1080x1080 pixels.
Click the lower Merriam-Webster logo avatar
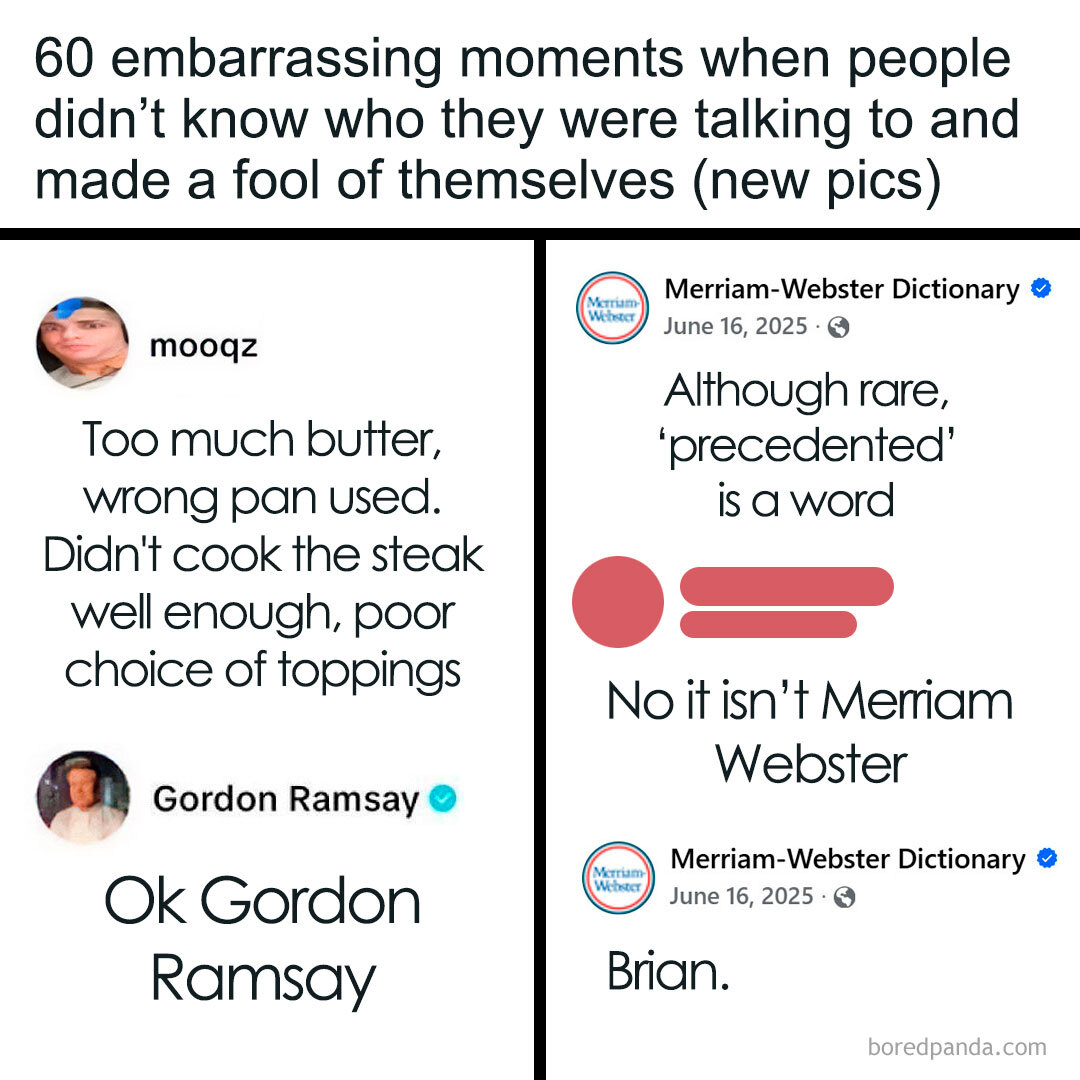click(619, 878)
